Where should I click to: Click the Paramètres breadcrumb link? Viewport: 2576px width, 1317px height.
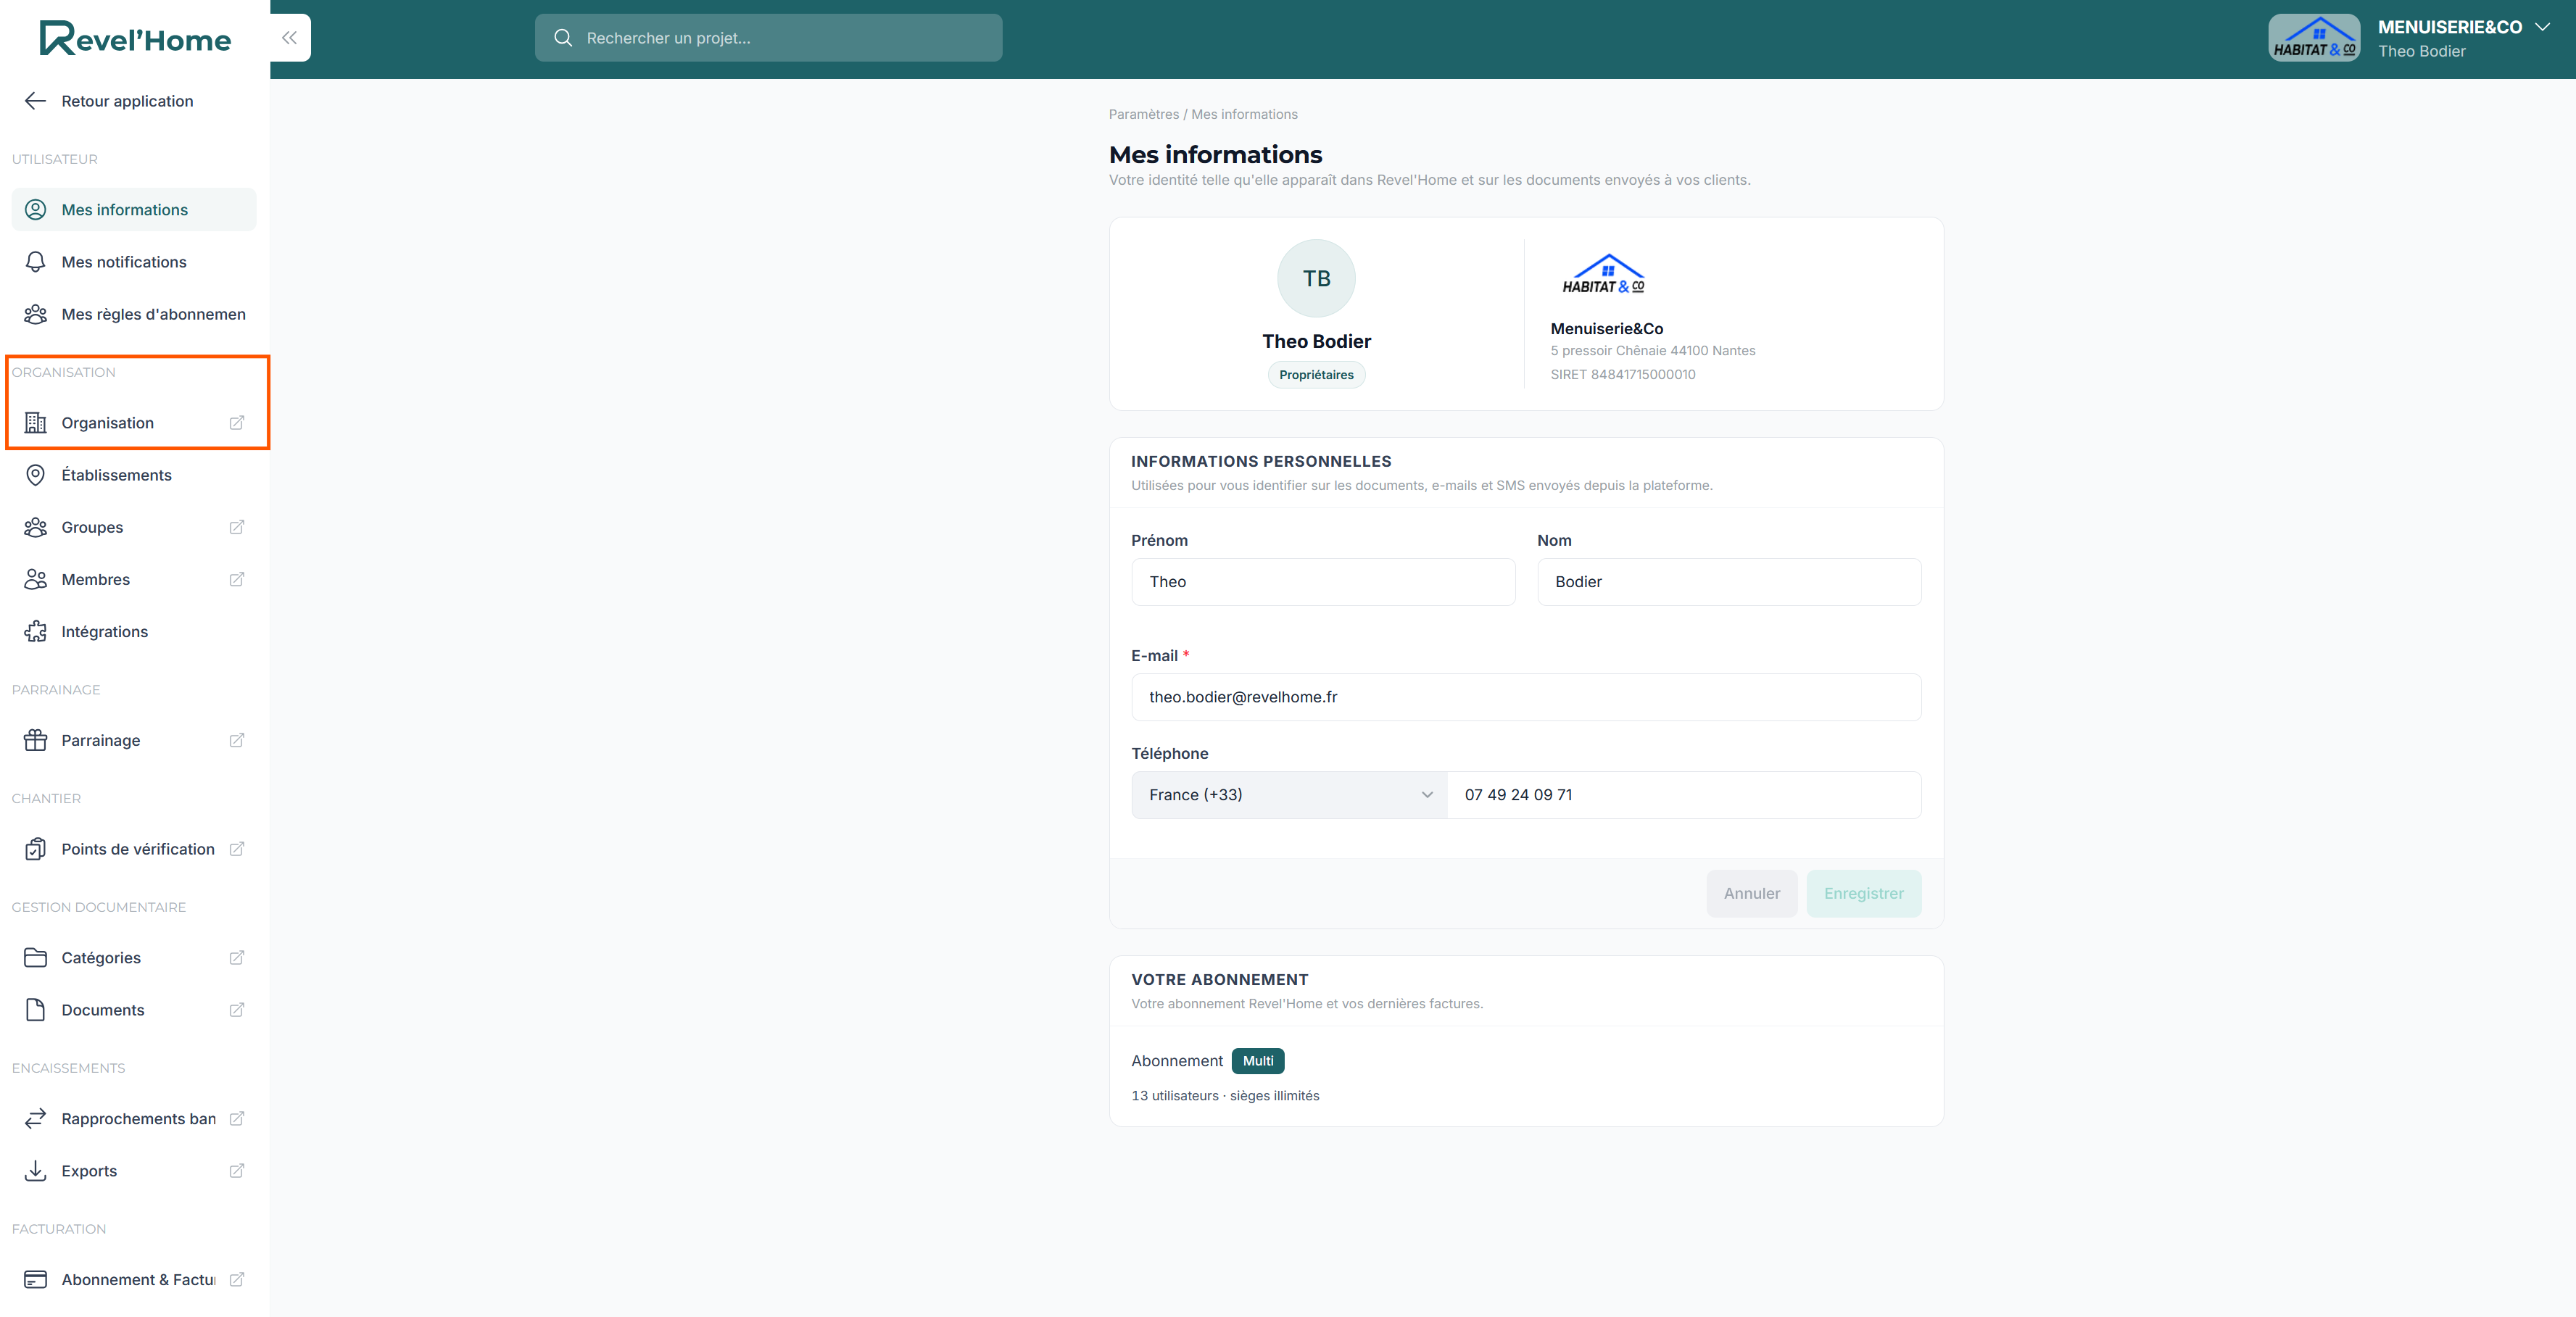click(1143, 114)
